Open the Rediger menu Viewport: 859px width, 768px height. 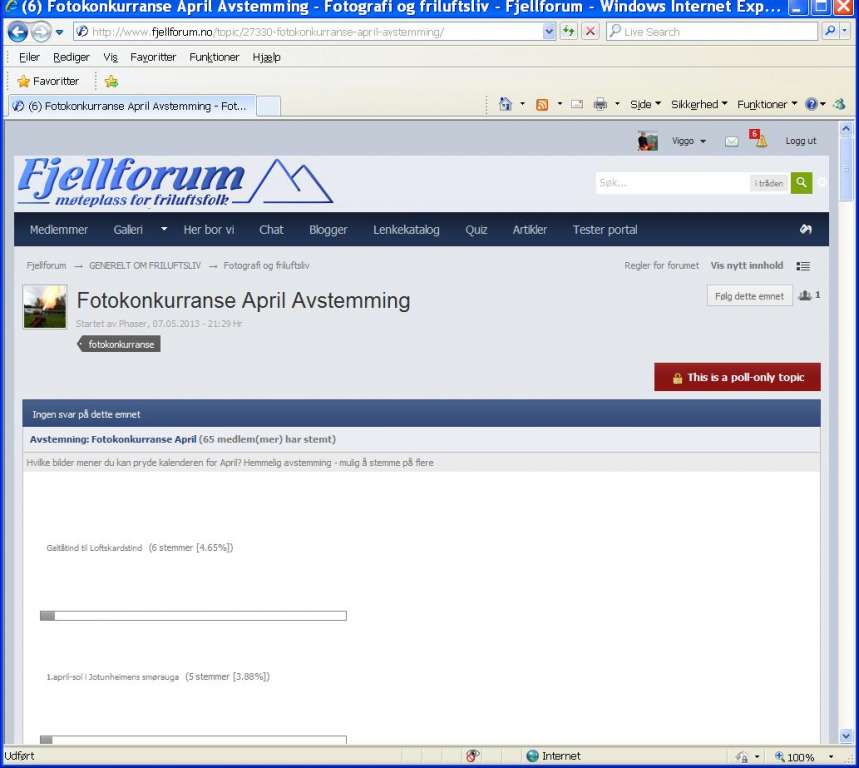71,57
